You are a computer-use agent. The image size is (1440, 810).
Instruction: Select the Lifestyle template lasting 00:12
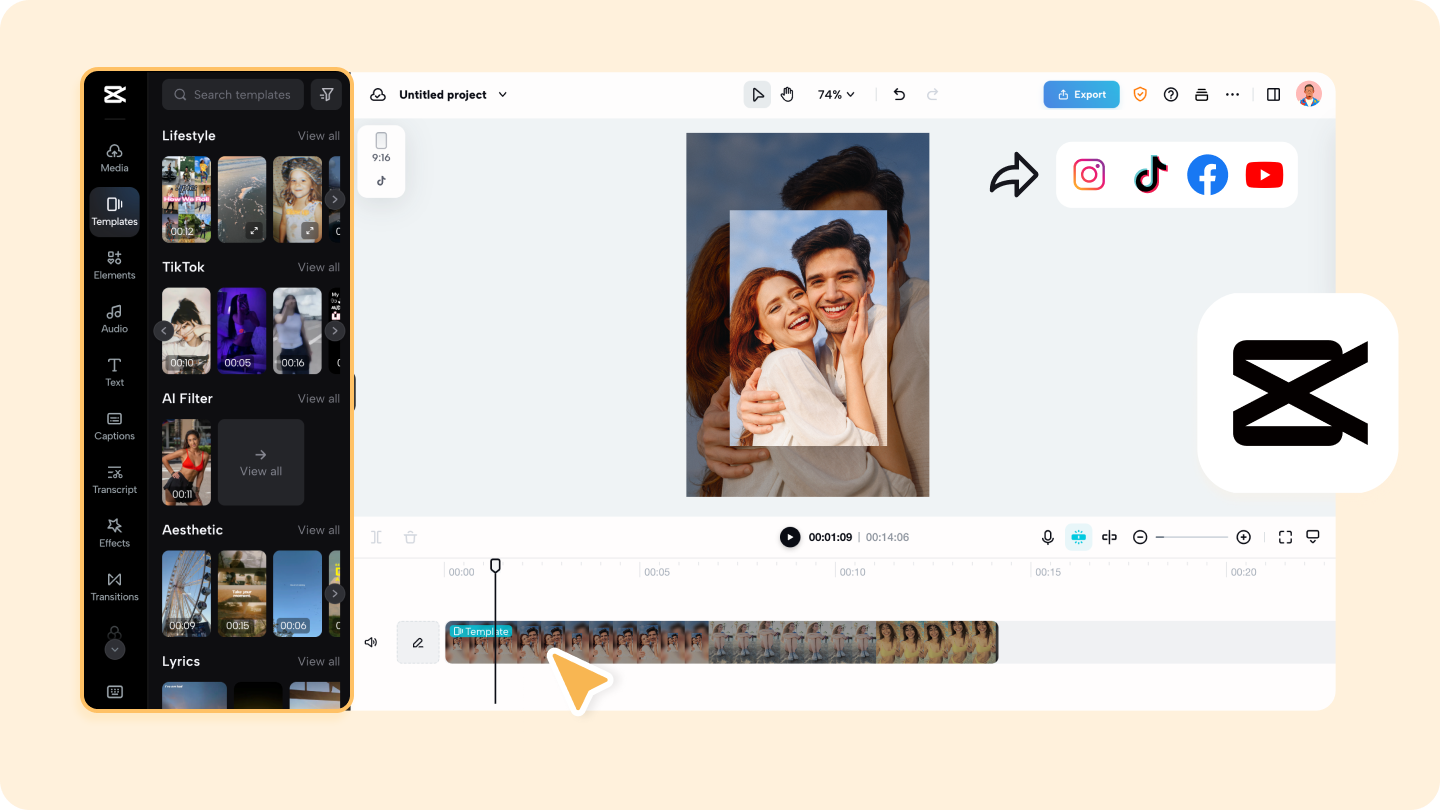[187, 199]
